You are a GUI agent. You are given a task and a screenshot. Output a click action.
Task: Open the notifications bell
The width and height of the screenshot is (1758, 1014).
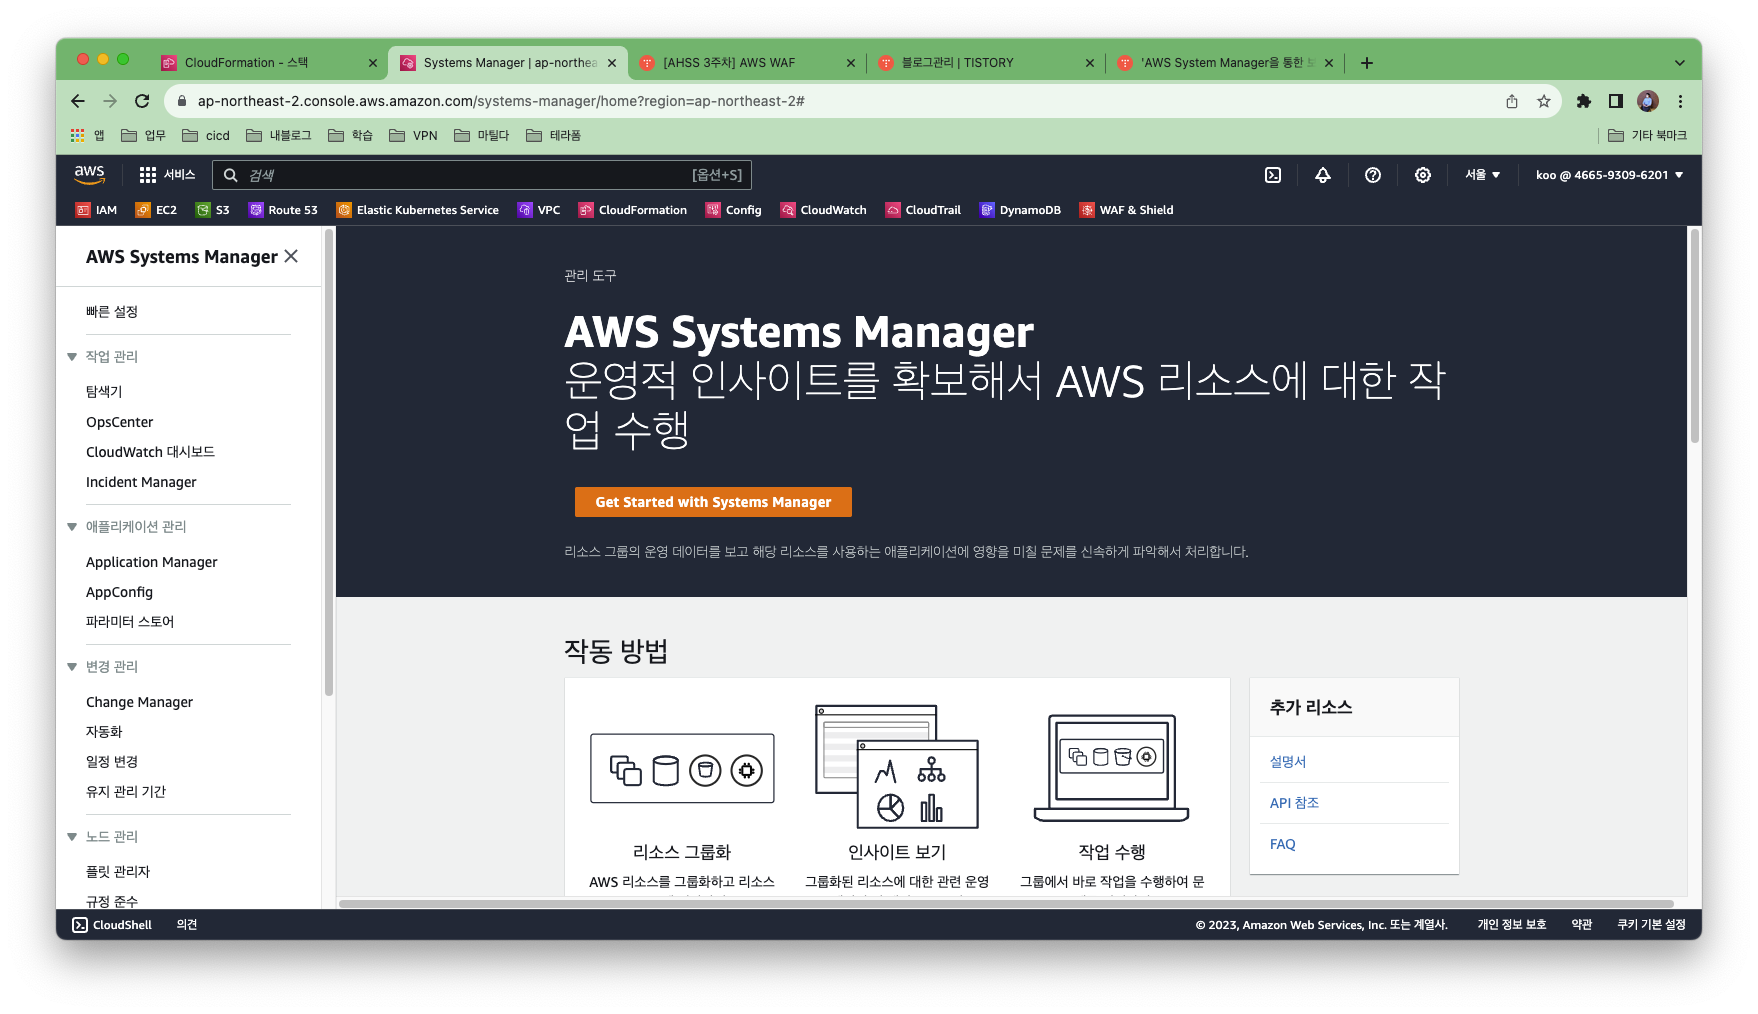[1323, 175]
